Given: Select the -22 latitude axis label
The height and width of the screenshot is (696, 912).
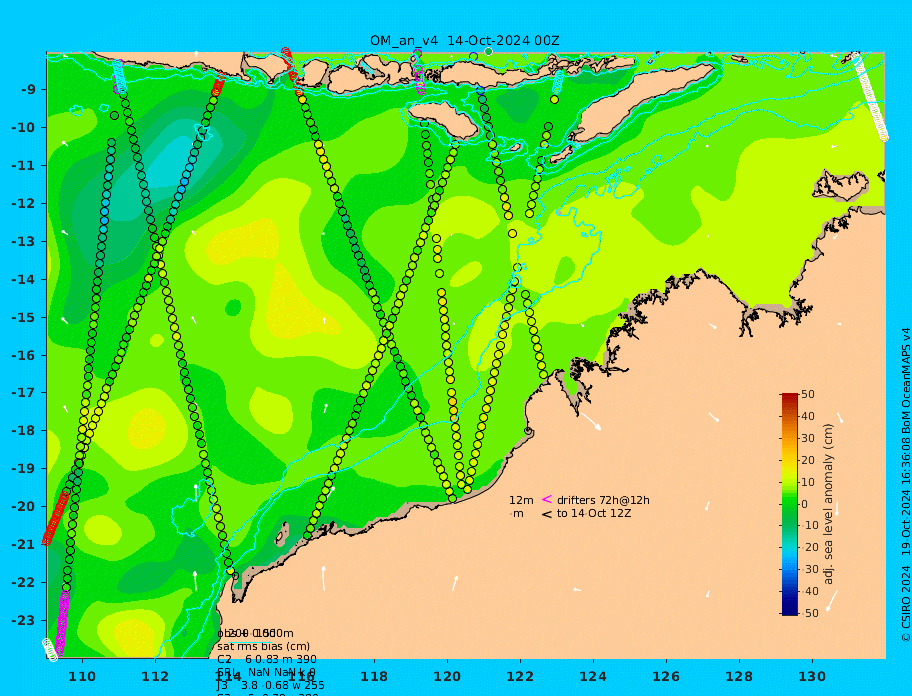Looking at the screenshot, I should [24, 583].
